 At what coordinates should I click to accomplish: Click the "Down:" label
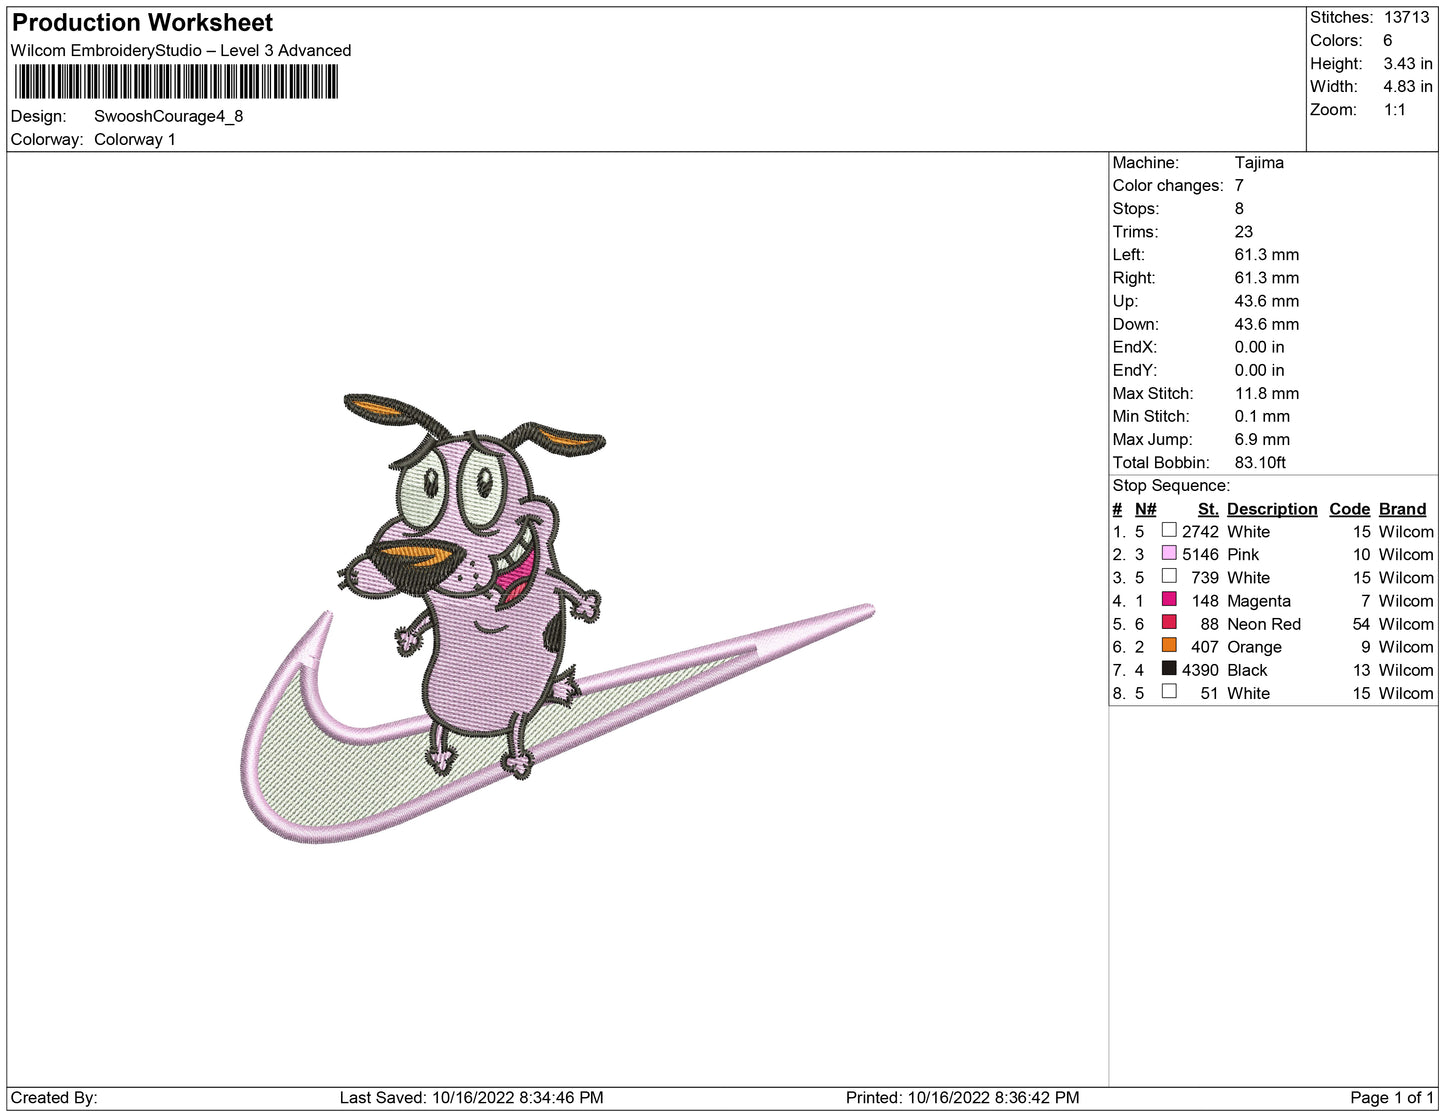1136,324
